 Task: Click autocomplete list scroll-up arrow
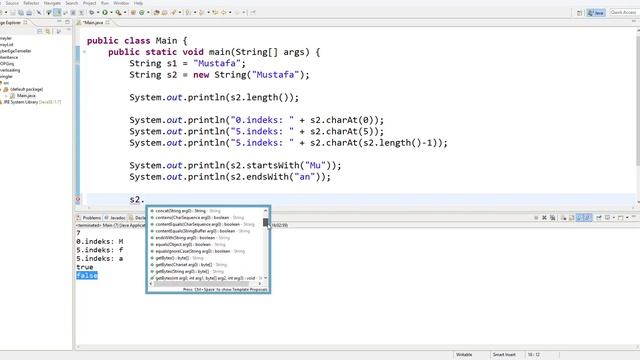click(266, 211)
